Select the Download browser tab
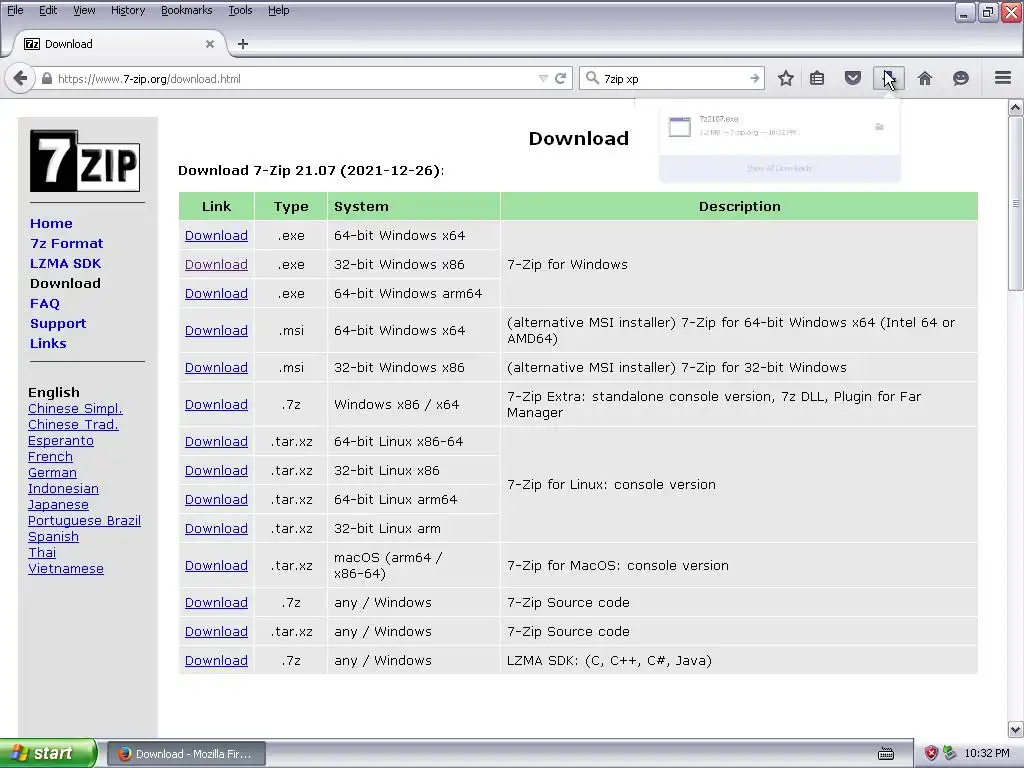Viewport: 1024px width, 768px height. click(x=118, y=44)
